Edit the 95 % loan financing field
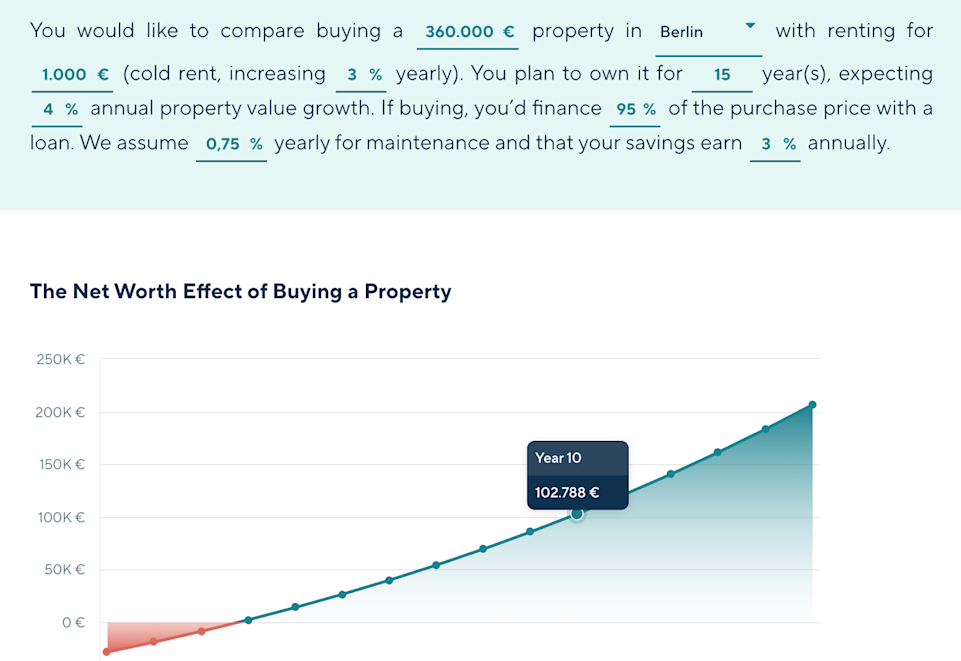The height and width of the screenshot is (661, 961). (635, 108)
